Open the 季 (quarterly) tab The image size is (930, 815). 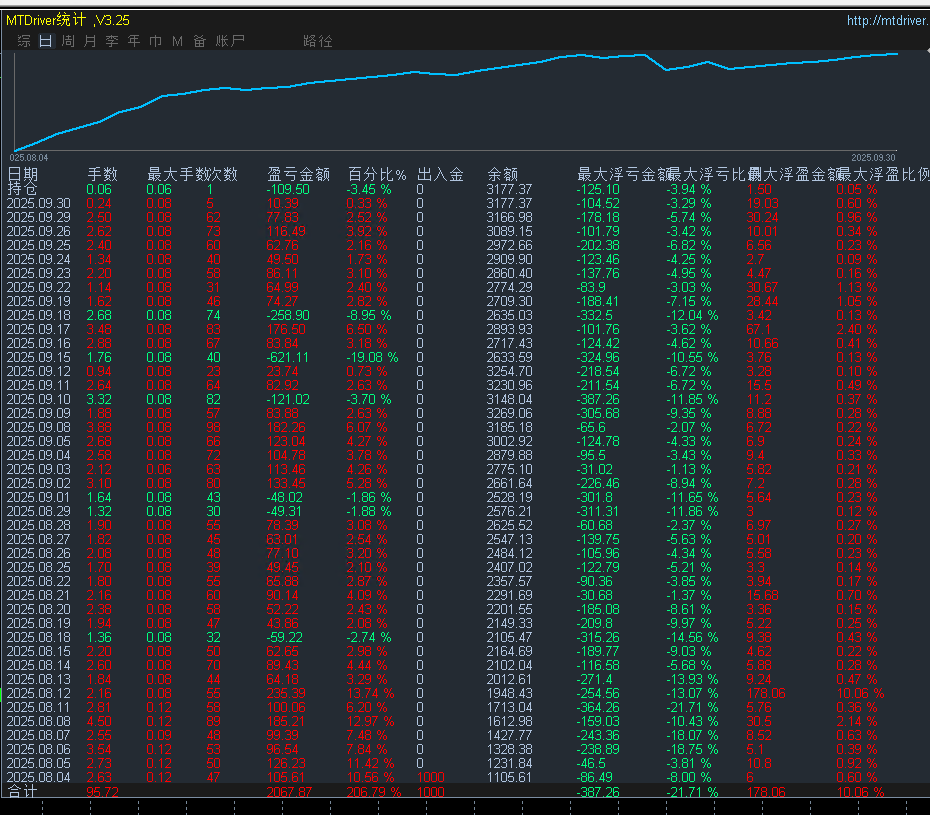coord(112,41)
